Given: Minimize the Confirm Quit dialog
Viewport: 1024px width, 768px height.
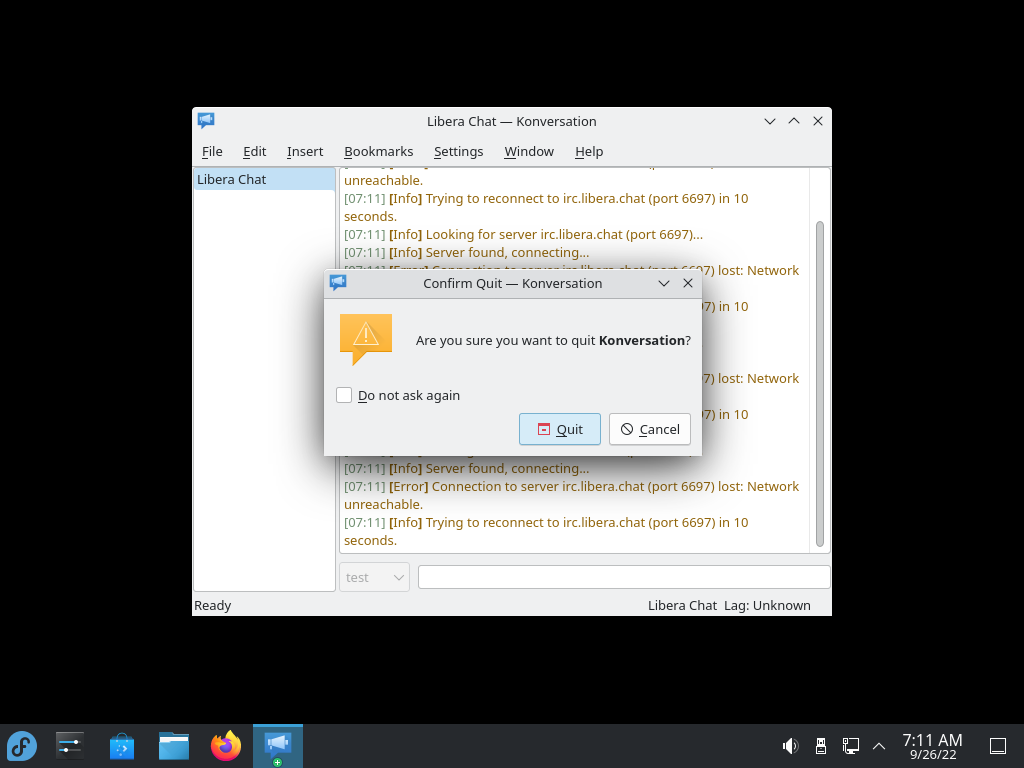Looking at the screenshot, I should tap(664, 283).
